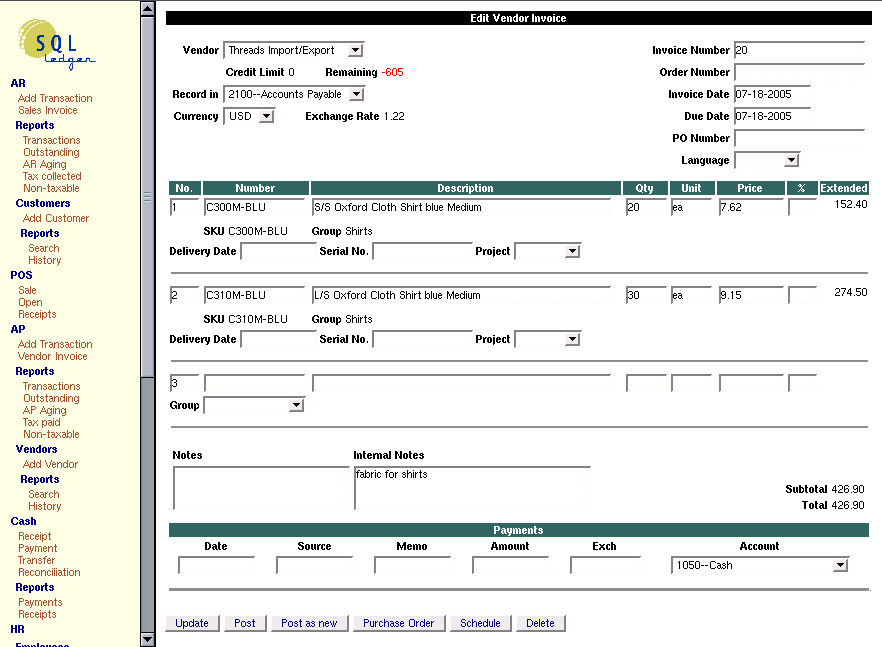This screenshot has width=882, height=647.
Task: Click the Schedule button
Action: [480, 623]
